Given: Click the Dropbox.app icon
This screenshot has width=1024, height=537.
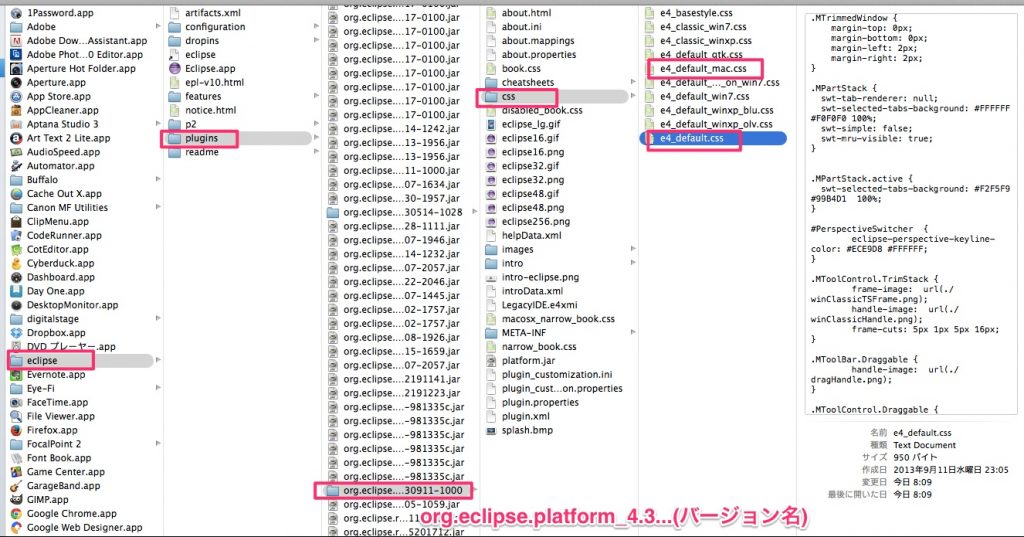Looking at the screenshot, I should click(x=16, y=333).
